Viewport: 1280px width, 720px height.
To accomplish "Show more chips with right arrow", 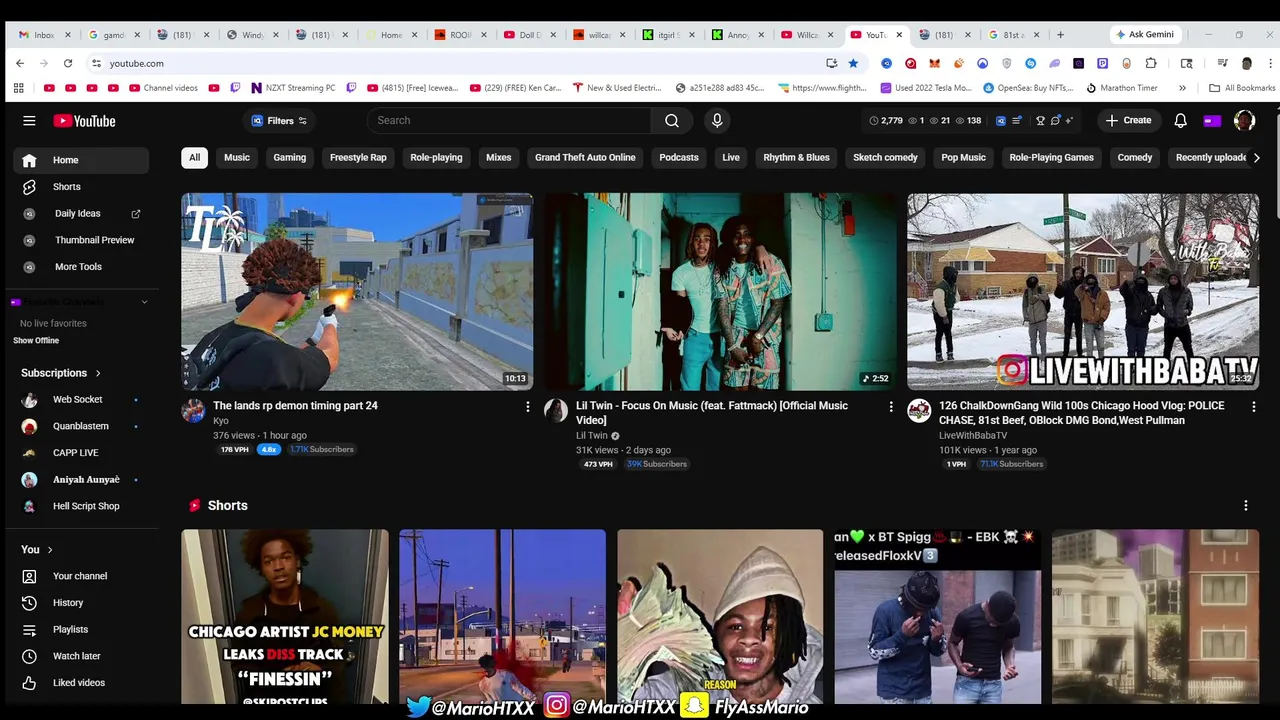I will [1256, 157].
